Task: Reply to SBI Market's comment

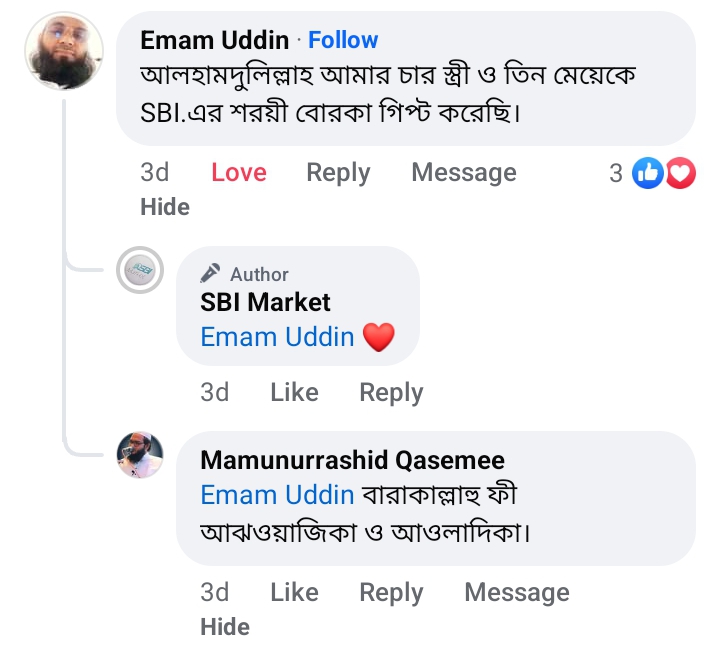Action: tap(391, 393)
